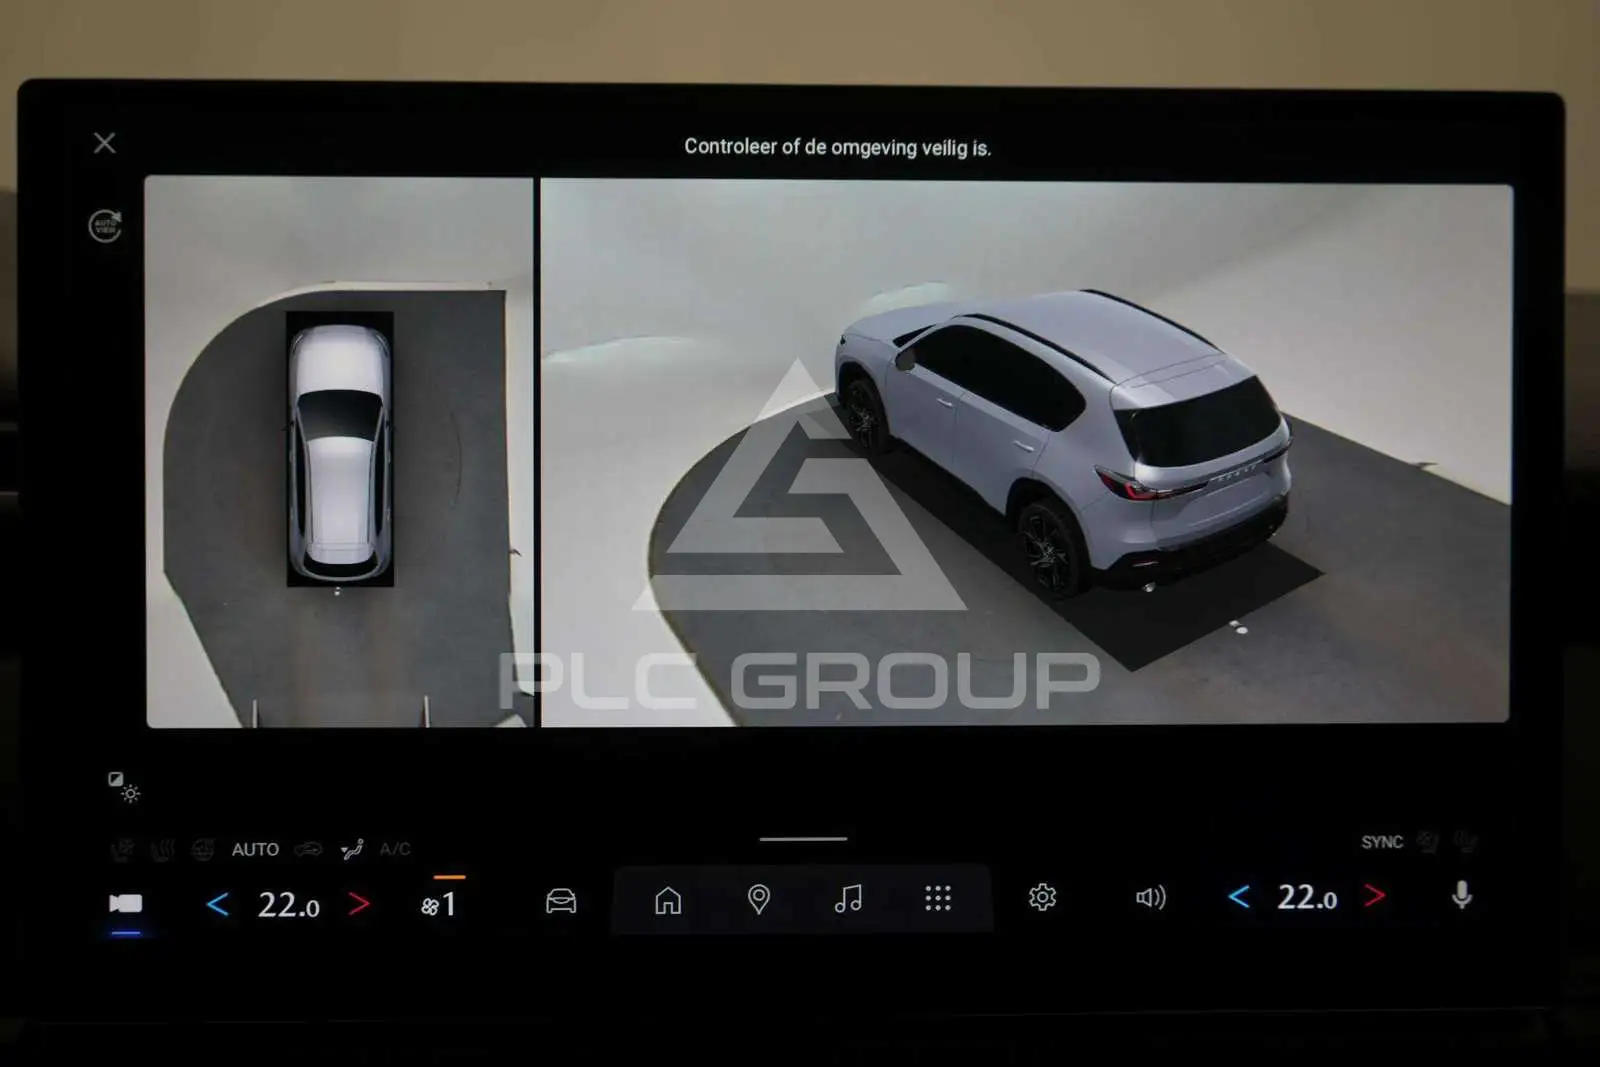Toggle the first seat climate icon next to SYNC
1600x1067 pixels.
pos(1428,842)
